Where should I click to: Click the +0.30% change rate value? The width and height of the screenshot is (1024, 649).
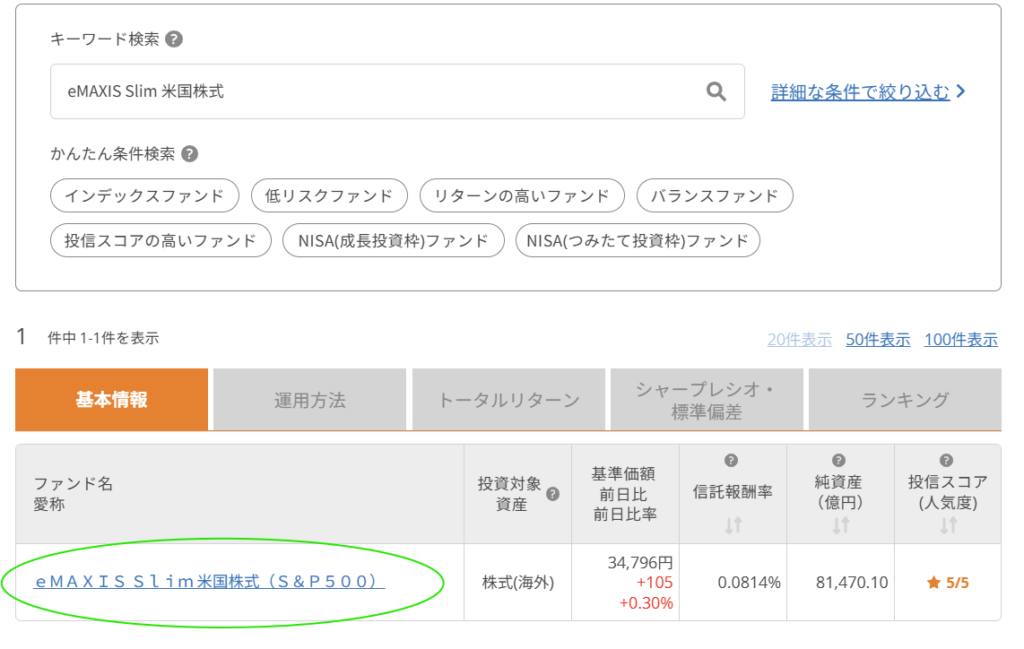tap(646, 603)
